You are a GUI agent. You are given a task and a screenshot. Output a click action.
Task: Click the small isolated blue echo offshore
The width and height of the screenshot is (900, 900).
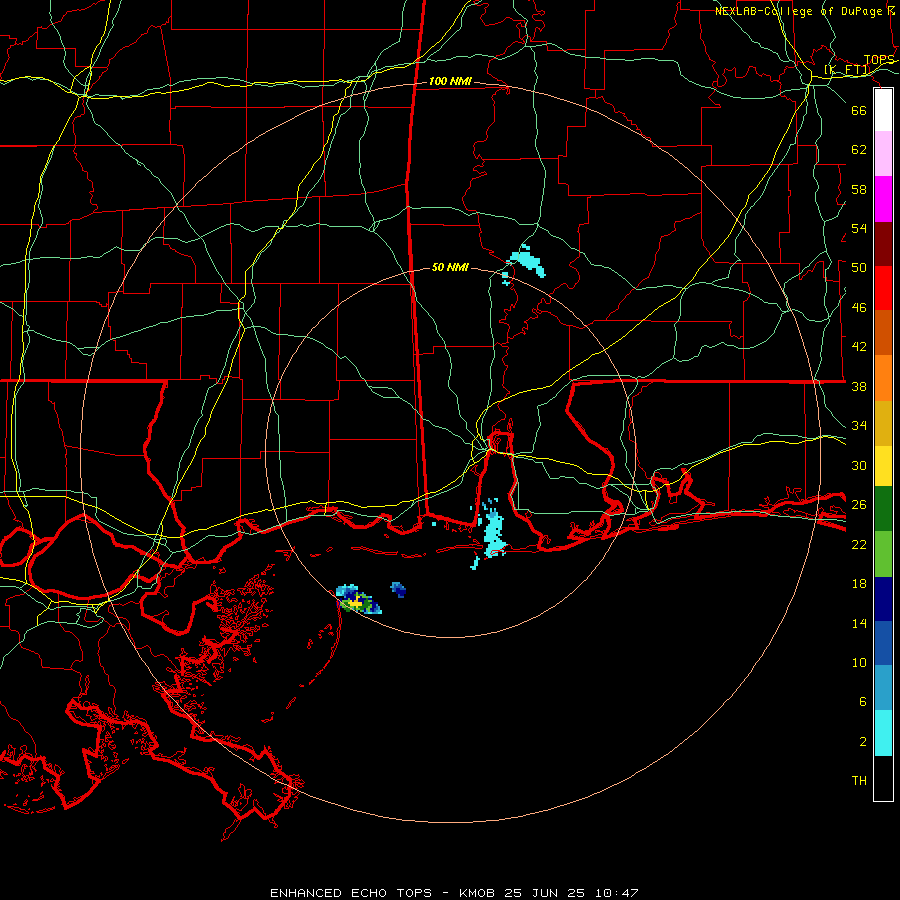(398, 589)
